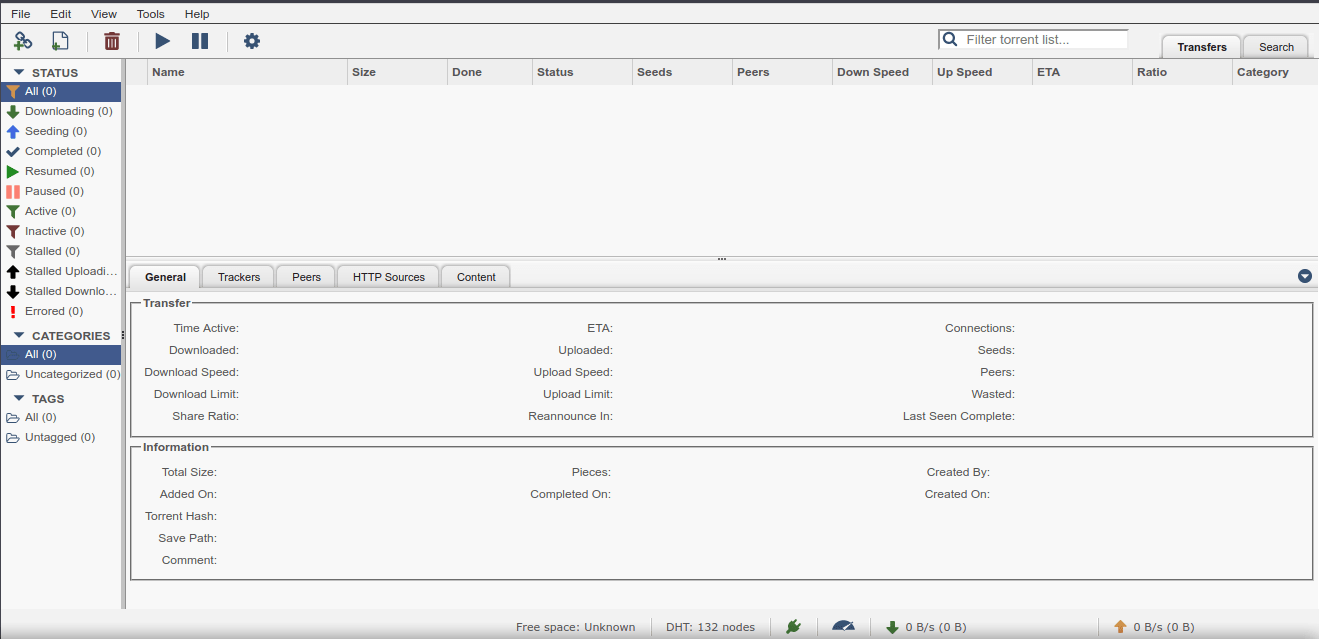Add a torrent from a magnet link
1319x639 pixels.
(22, 41)
